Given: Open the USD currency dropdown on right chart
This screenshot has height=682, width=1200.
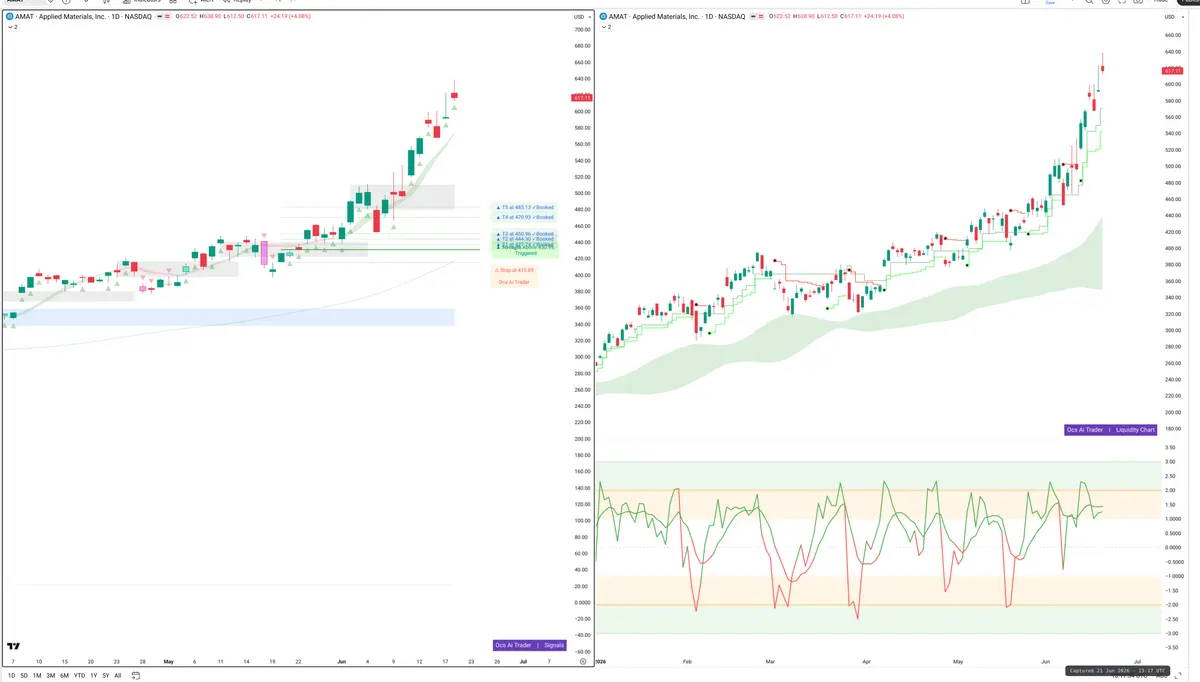Looking at the screenshot, I should point(1173,17).
